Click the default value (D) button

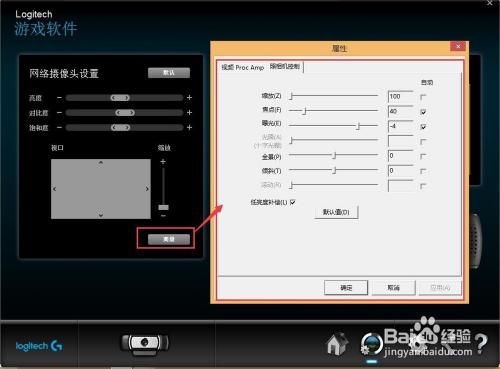pyautogui.click(x=336, y=212)
